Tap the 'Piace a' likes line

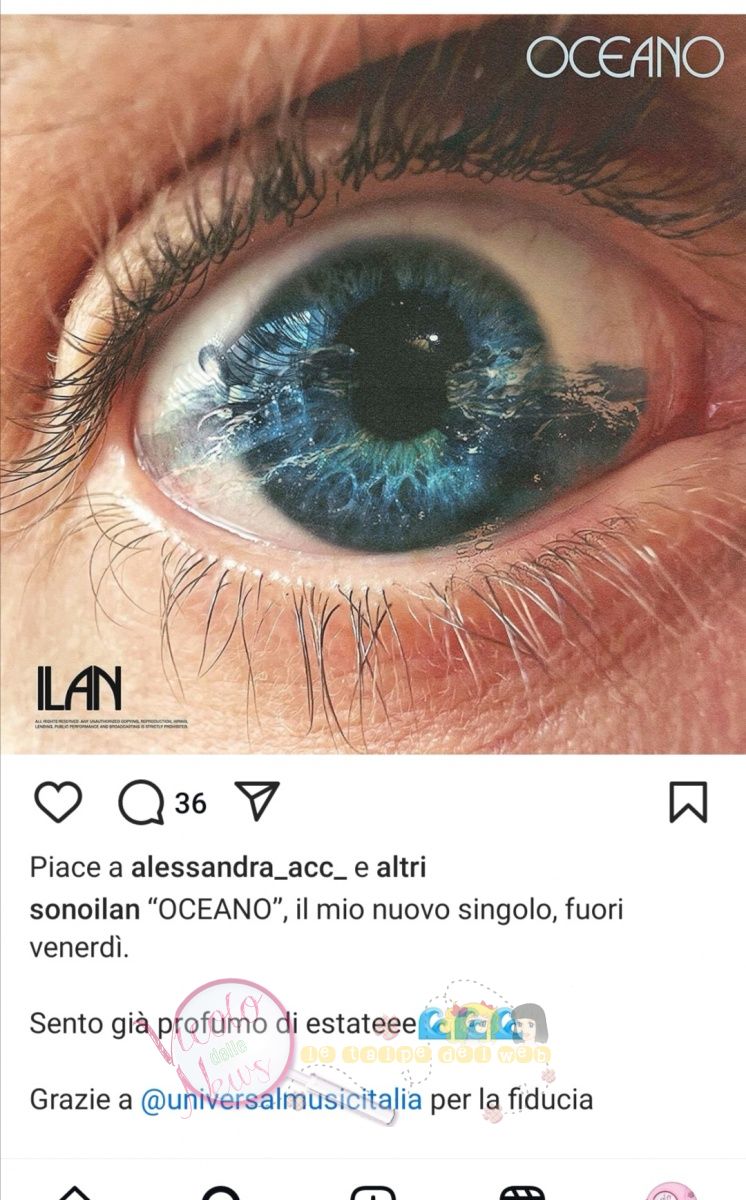coord(228,868)
